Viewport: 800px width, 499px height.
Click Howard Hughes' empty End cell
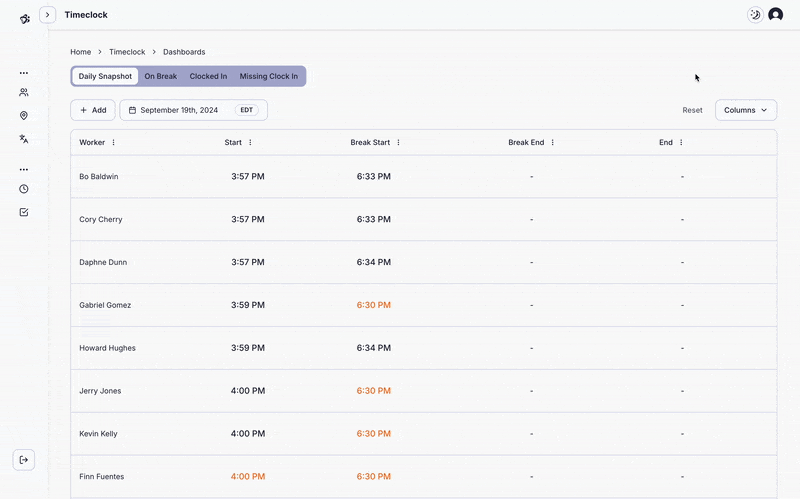(682, 348)
